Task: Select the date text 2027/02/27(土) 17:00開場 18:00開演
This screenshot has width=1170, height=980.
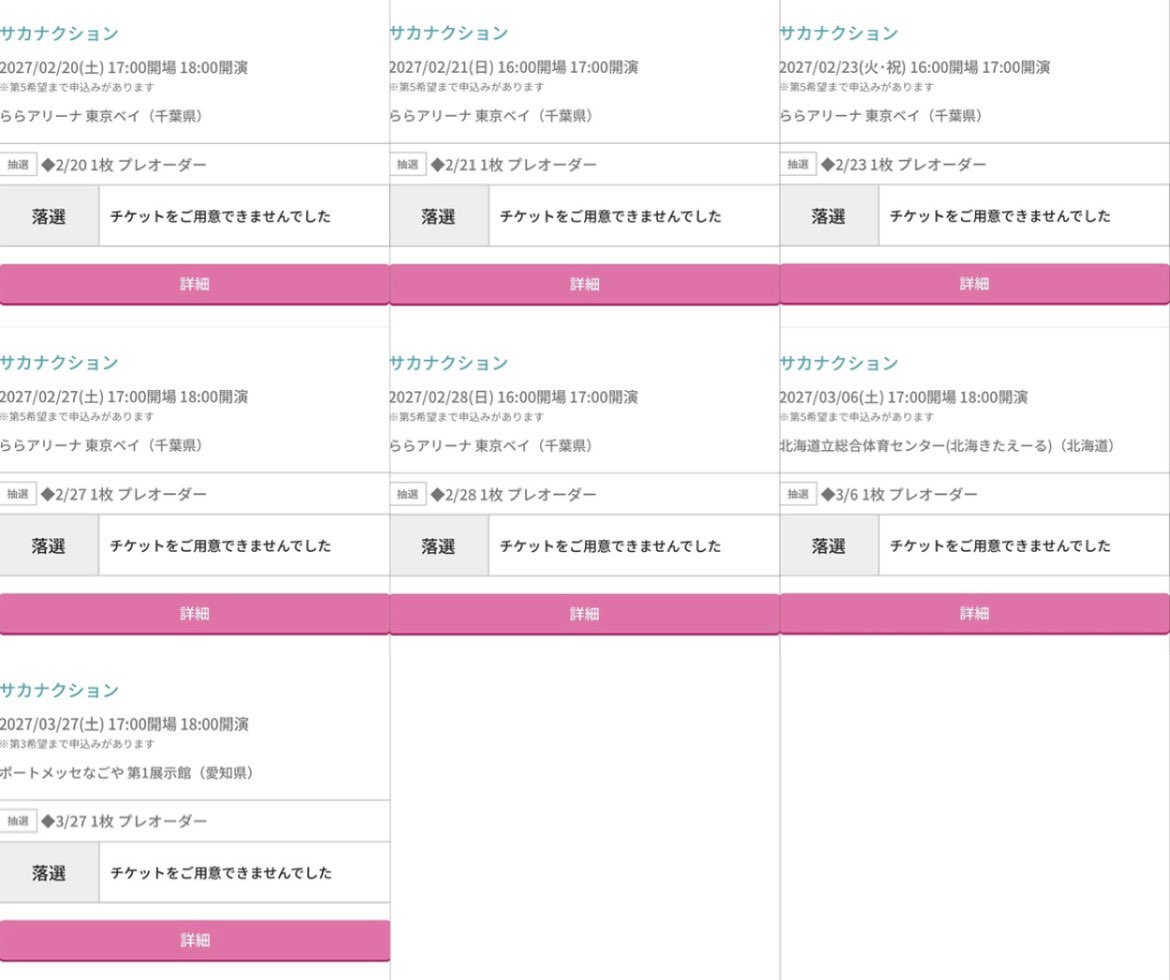Action: pos(124,397)
